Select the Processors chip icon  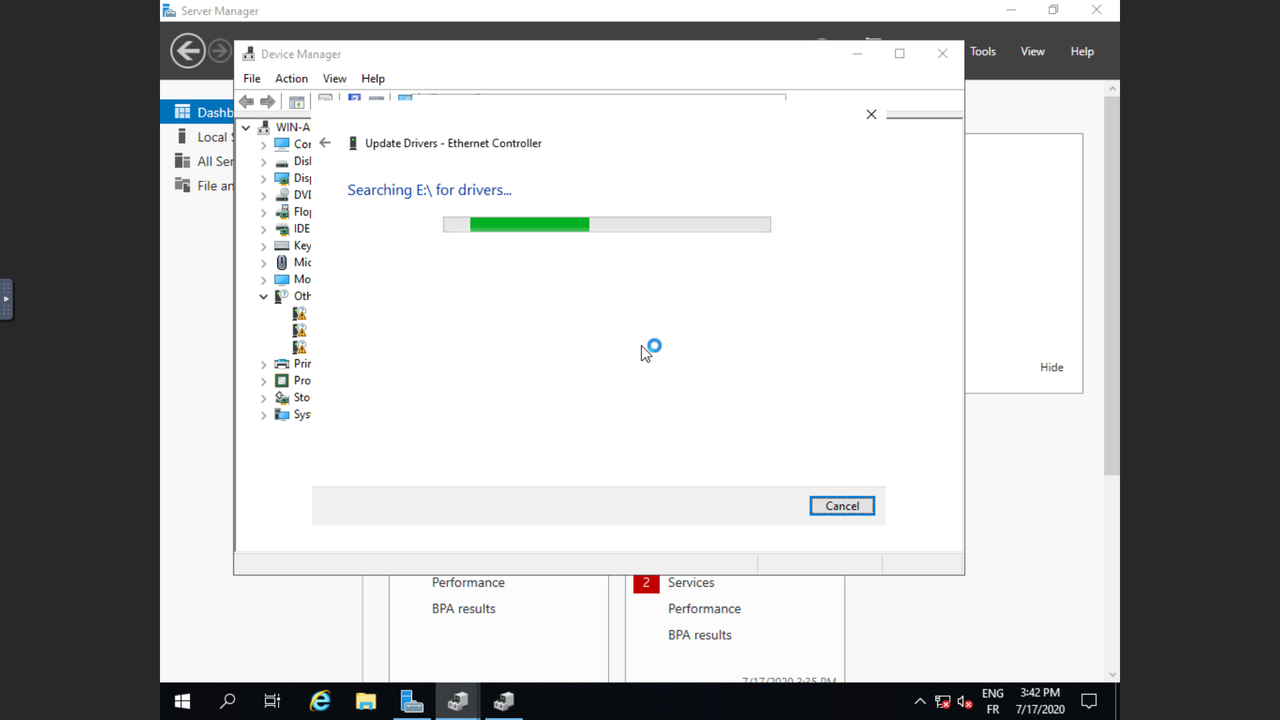(x=282, y=382)
